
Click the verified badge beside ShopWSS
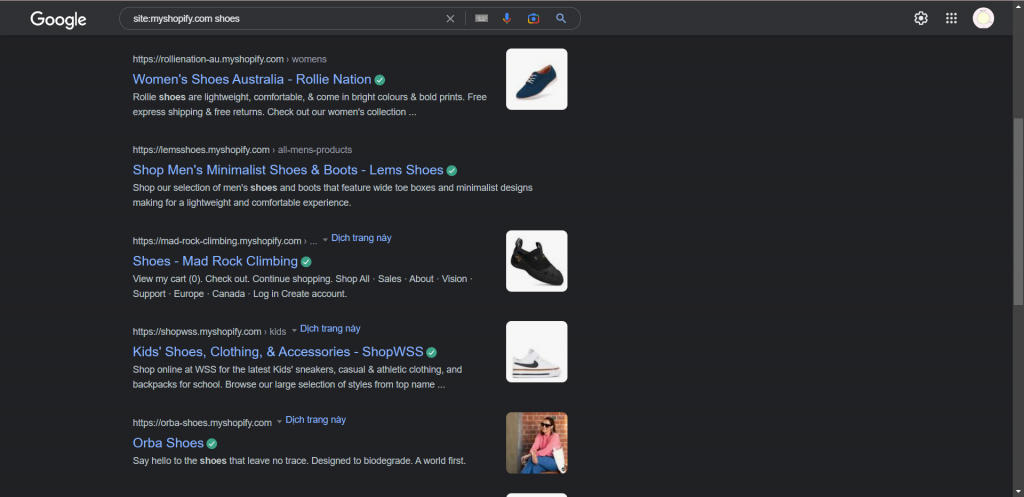click(x=431, y=353)
